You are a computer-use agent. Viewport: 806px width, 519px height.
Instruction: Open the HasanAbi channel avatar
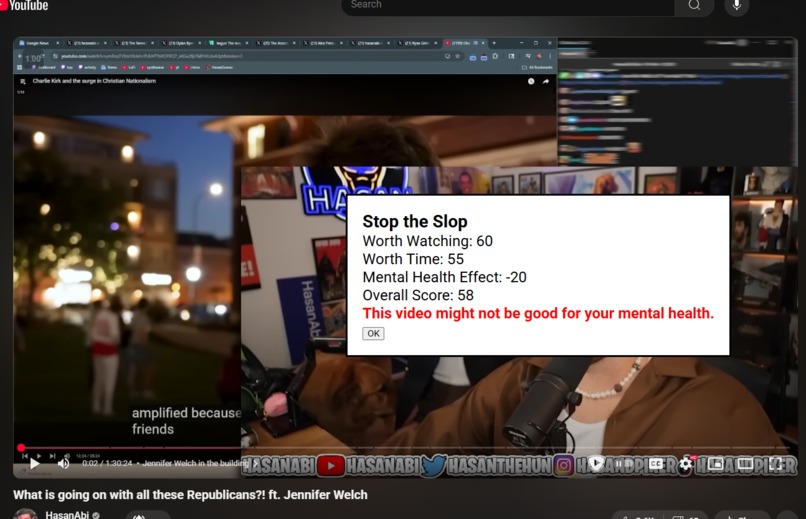click(x=25, y=514)
